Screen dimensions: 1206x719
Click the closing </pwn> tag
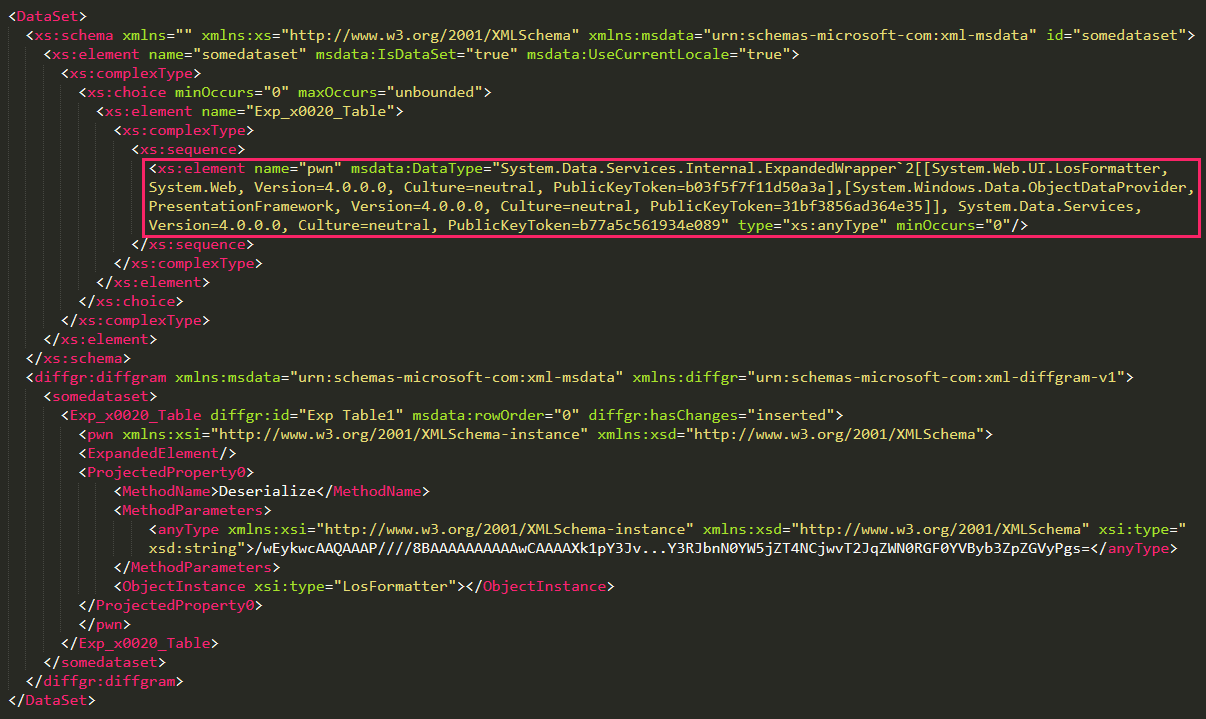tap(105, 624)
